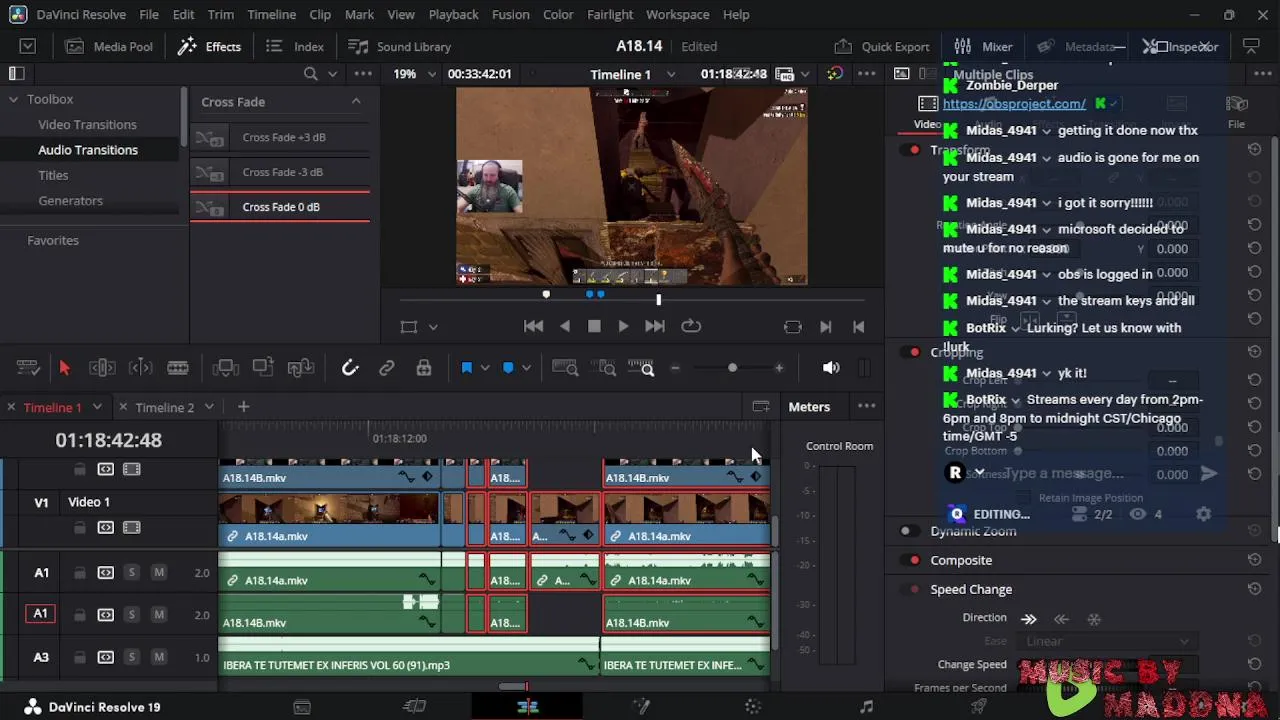Collapse the Toolbox tree section

click(14, 99)
